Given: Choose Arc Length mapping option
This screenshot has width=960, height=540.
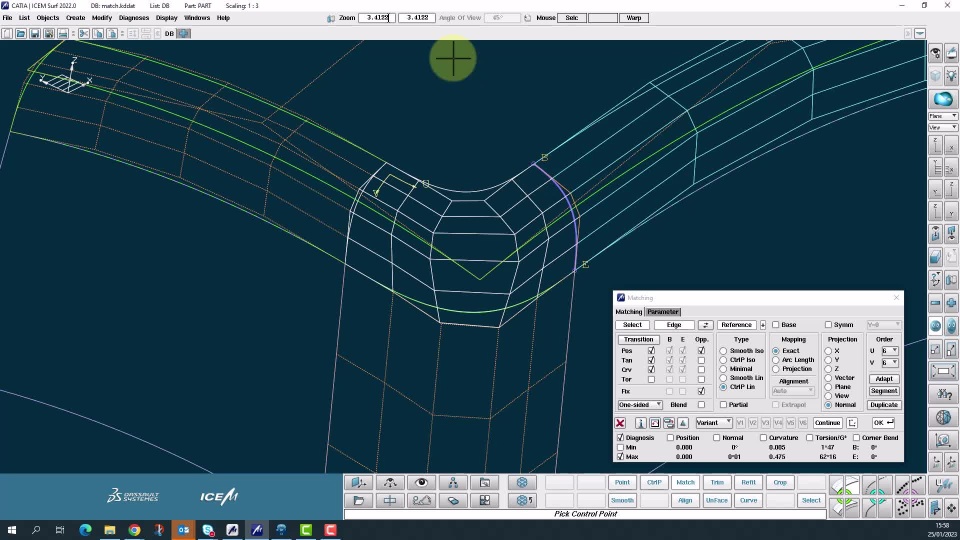Looking at the screenshot, I should point(775,360).
